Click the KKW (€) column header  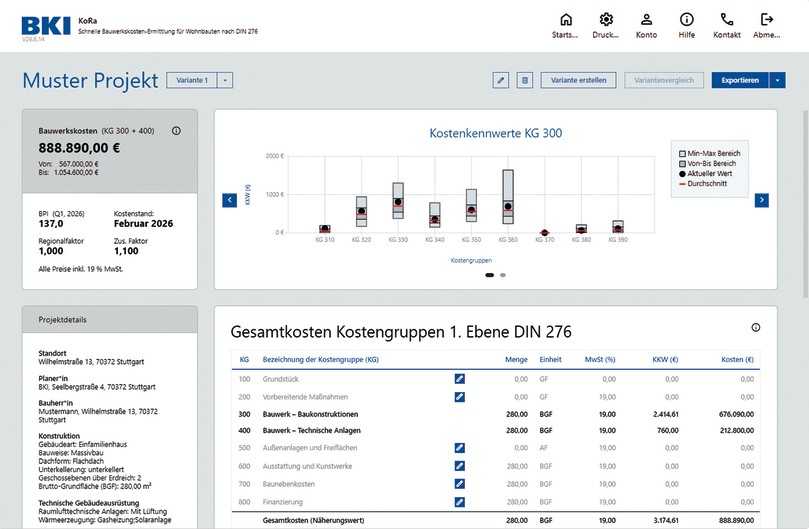coord(665,360)
